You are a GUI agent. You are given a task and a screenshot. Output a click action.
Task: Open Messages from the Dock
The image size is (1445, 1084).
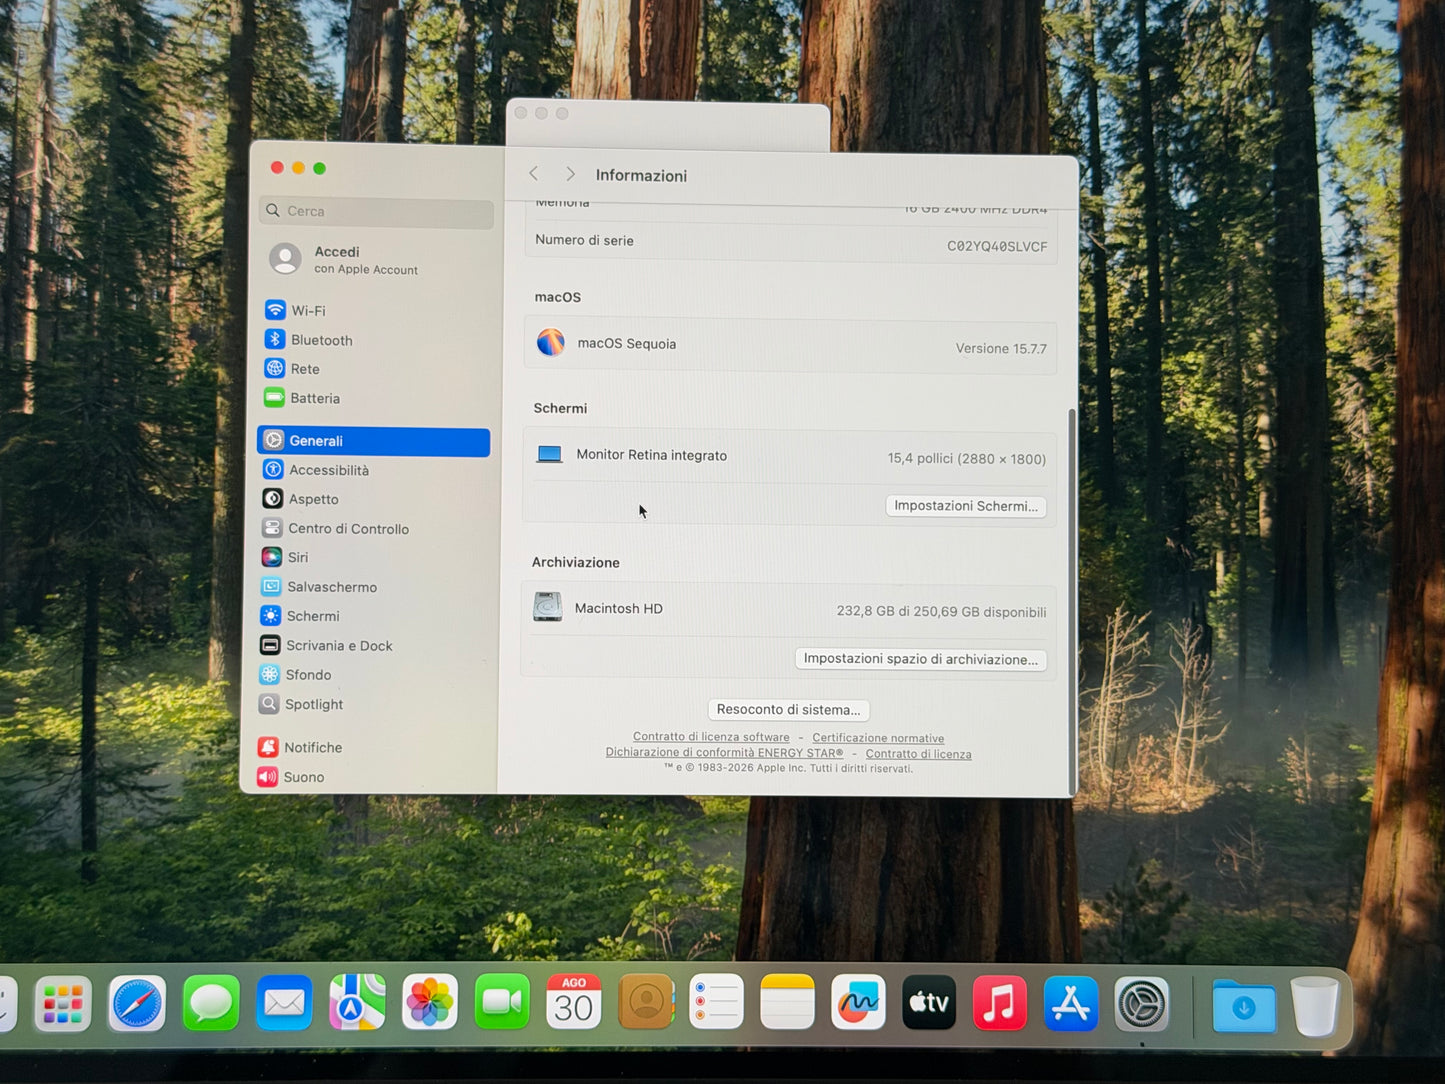tap(211, 1003)
